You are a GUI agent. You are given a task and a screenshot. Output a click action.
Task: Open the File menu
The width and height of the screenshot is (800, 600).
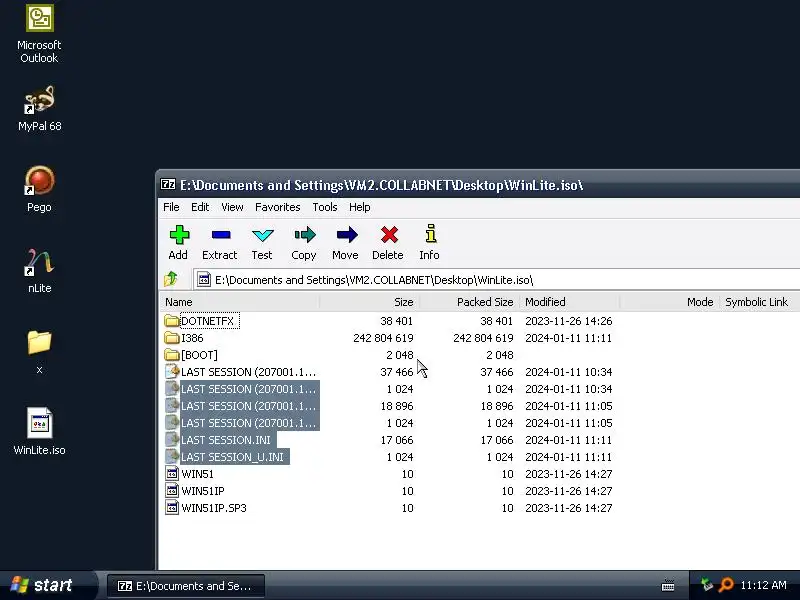click(x=171, y=207)
